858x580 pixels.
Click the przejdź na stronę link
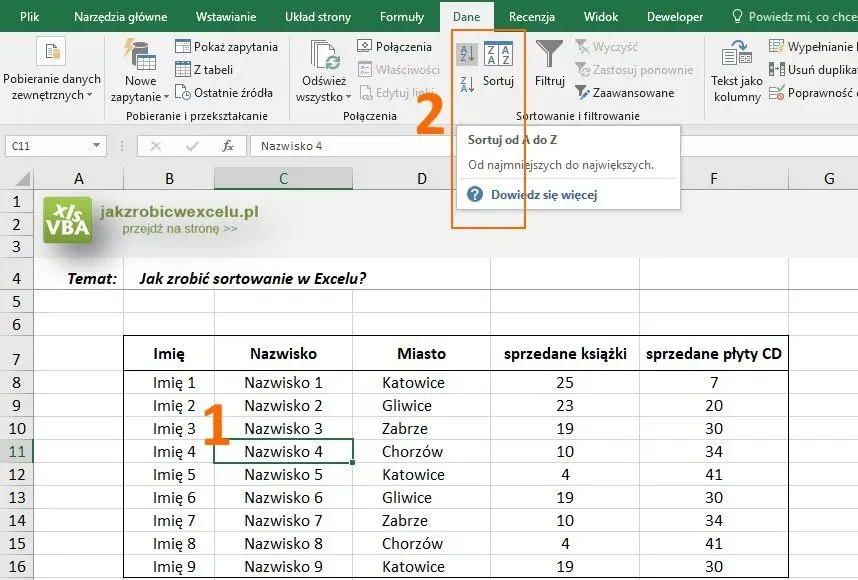coord(179,229)
